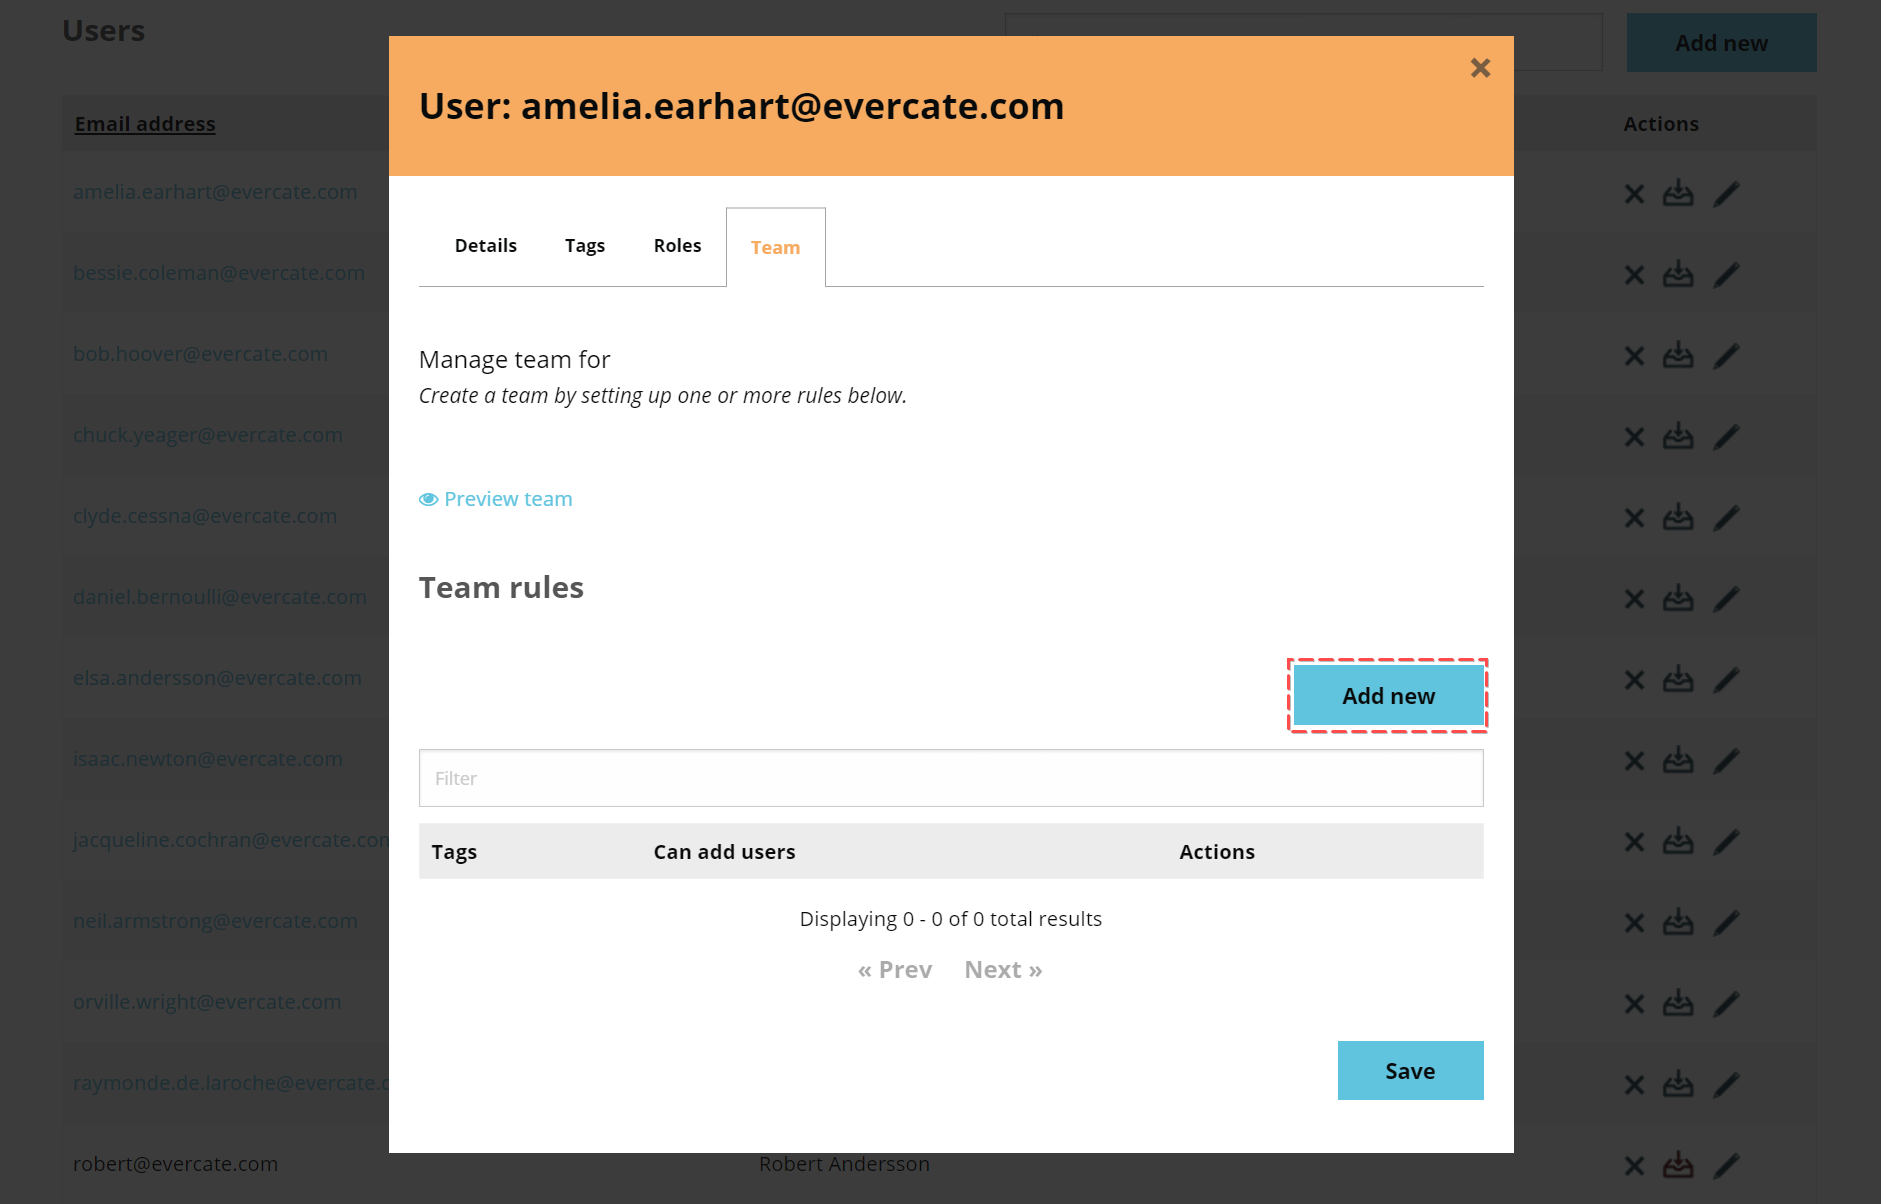The height and width of the screenshot is (1204, 1881).
Task: Click the Prev pagination link
Action: 895,968
